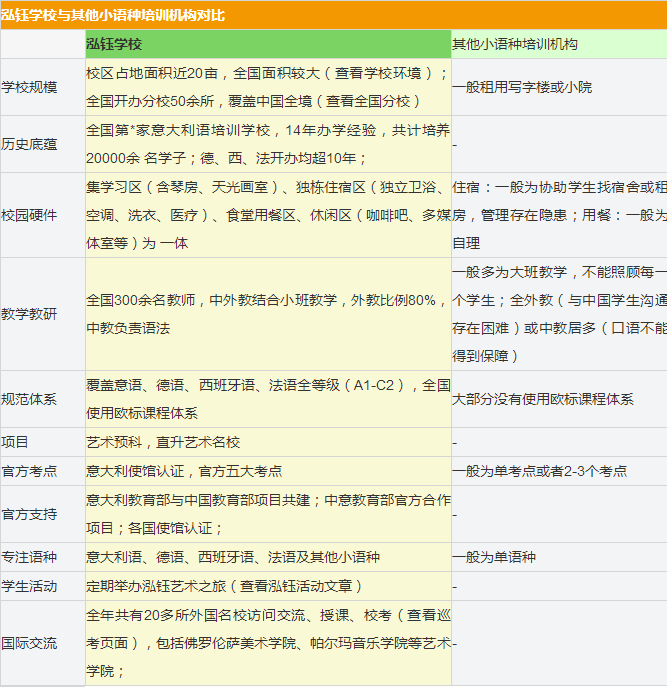Click the '学生活动' row label
The width and height of the screenshot is (667, 688).
point(29,586)
